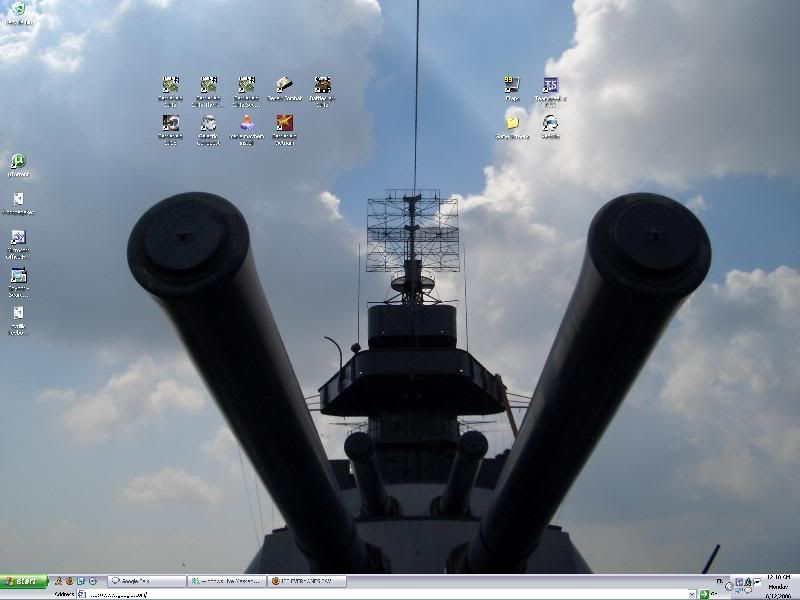Image resolution: width=800 pixels, height=600 pixels.
Task: Open the Microsoft Office shortcut on desktop
Action: tap(18, 244)
